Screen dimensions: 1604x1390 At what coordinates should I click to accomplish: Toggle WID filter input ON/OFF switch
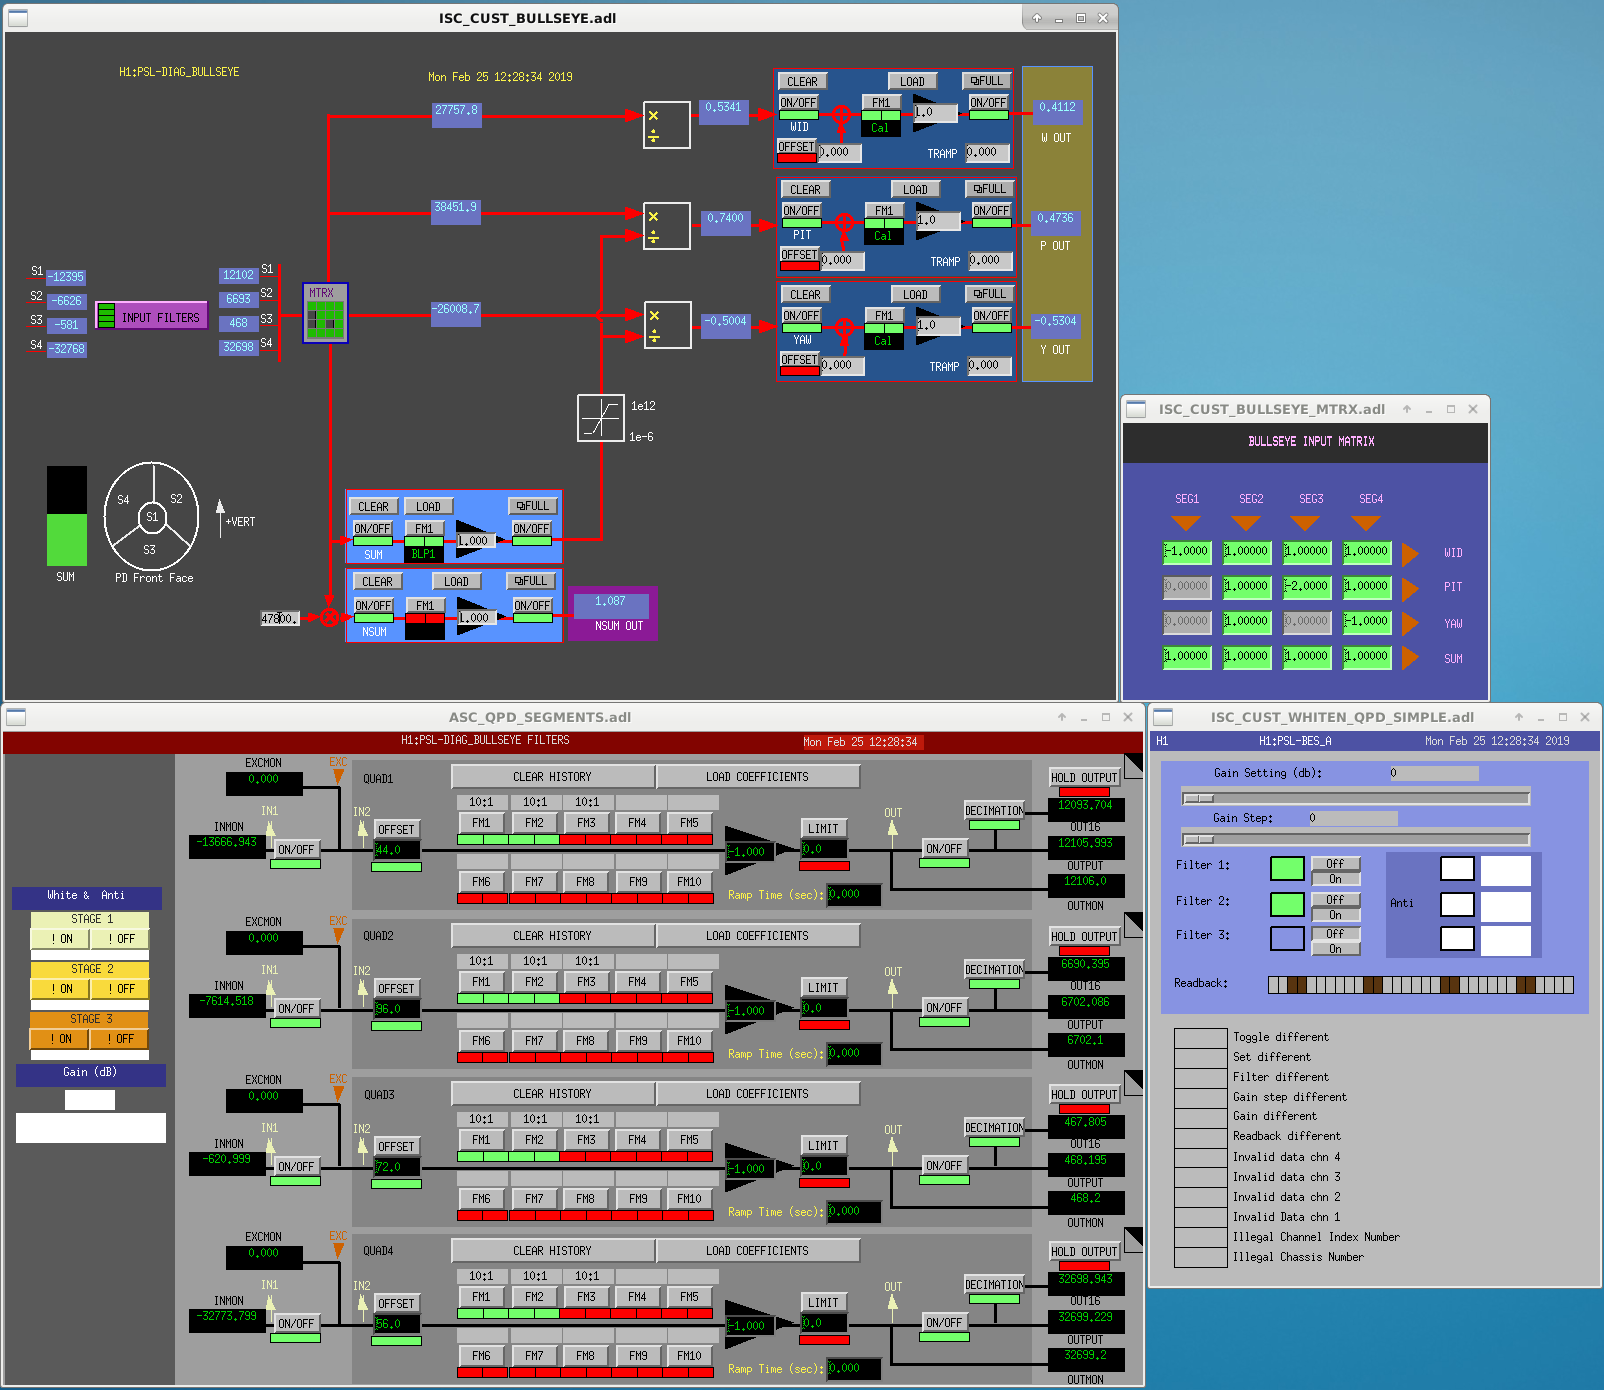(x=798, y=103)
